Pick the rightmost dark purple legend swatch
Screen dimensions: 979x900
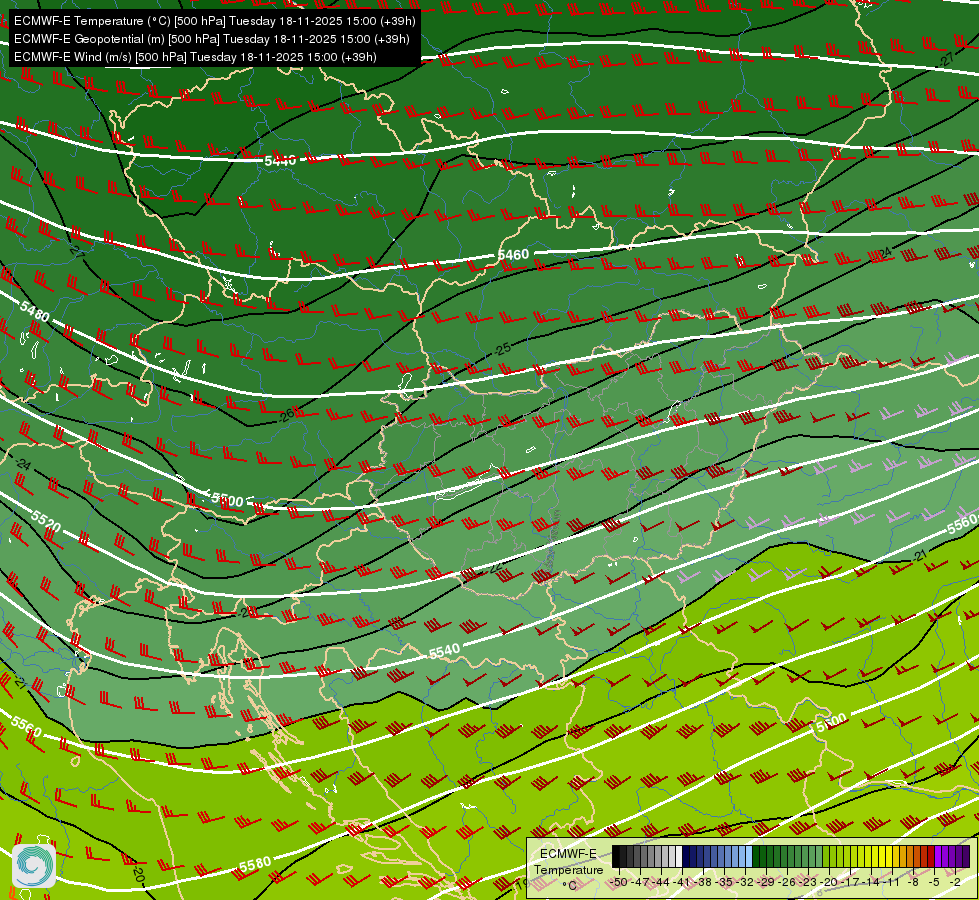click(967, 856)
